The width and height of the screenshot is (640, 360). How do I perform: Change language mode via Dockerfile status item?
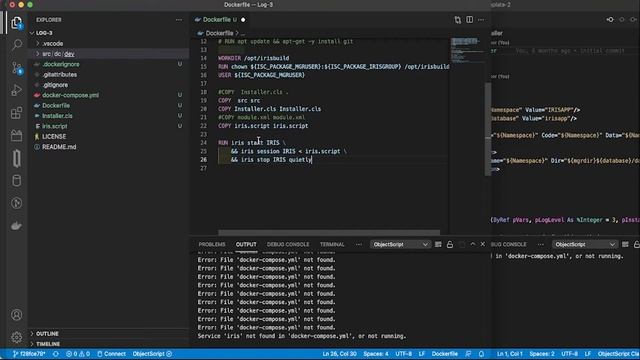[x=444, y=354]
